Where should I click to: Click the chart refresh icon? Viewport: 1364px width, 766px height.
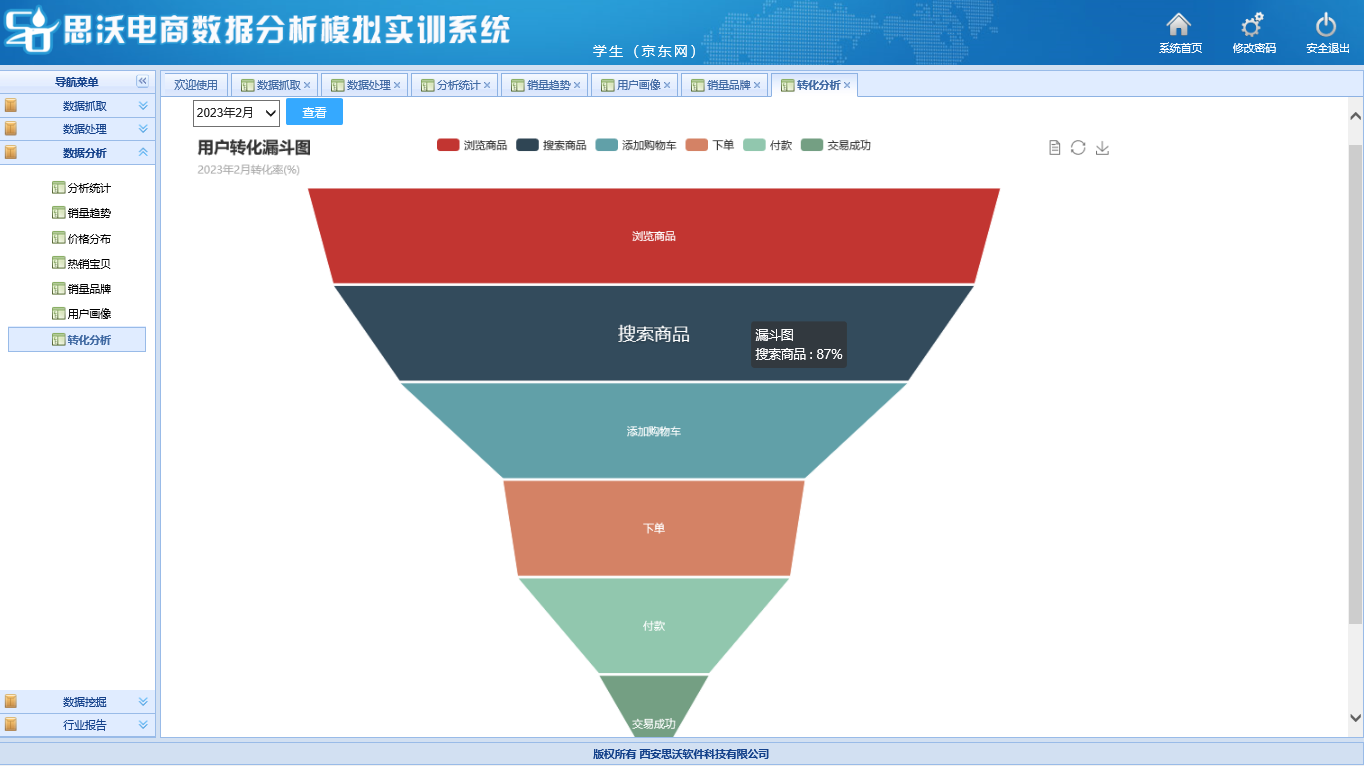1078,148
